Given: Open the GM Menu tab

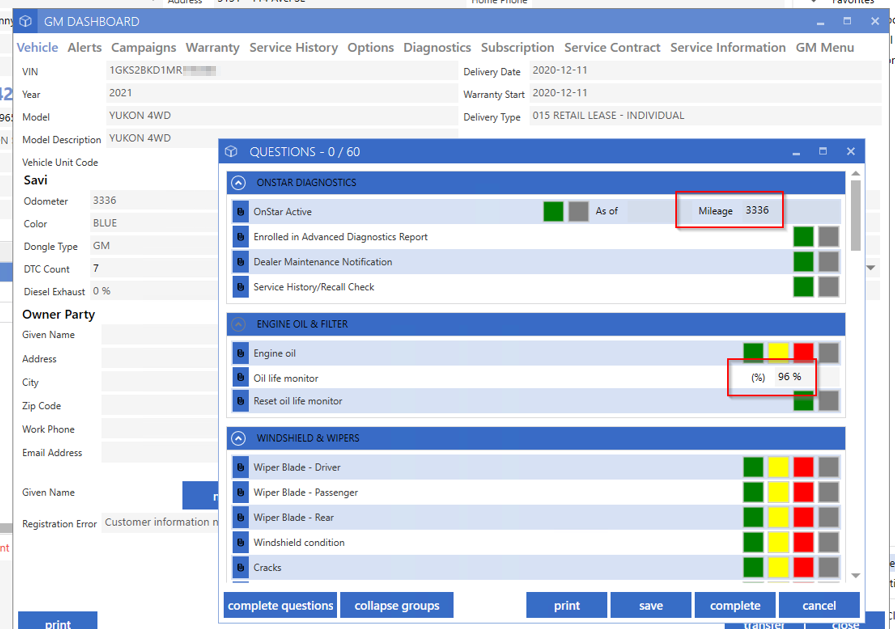Looking at the screenshot, I should click(x=825, y=47).
